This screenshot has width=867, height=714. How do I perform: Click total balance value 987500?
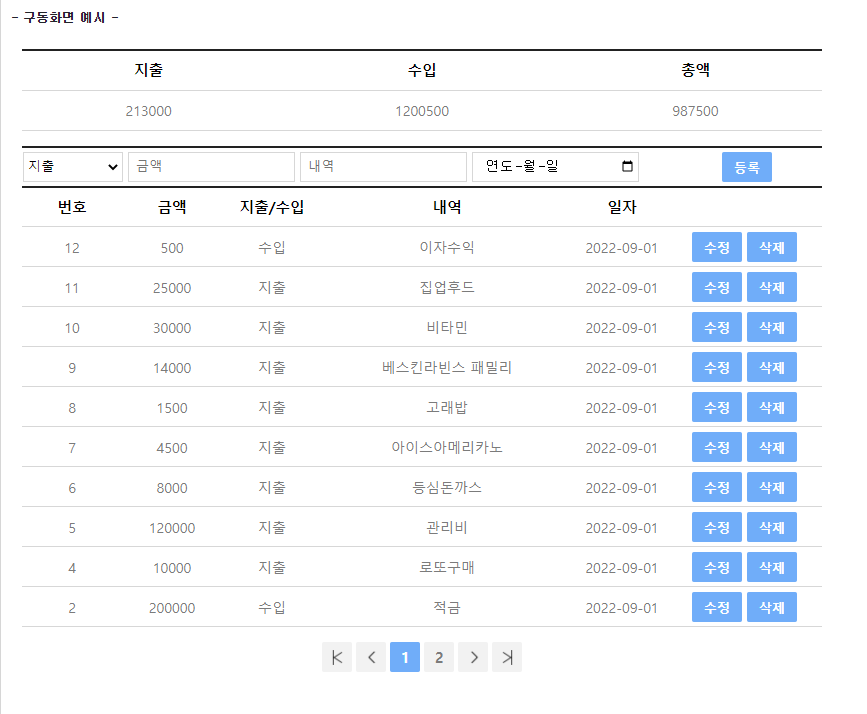(x=695, y=111)
